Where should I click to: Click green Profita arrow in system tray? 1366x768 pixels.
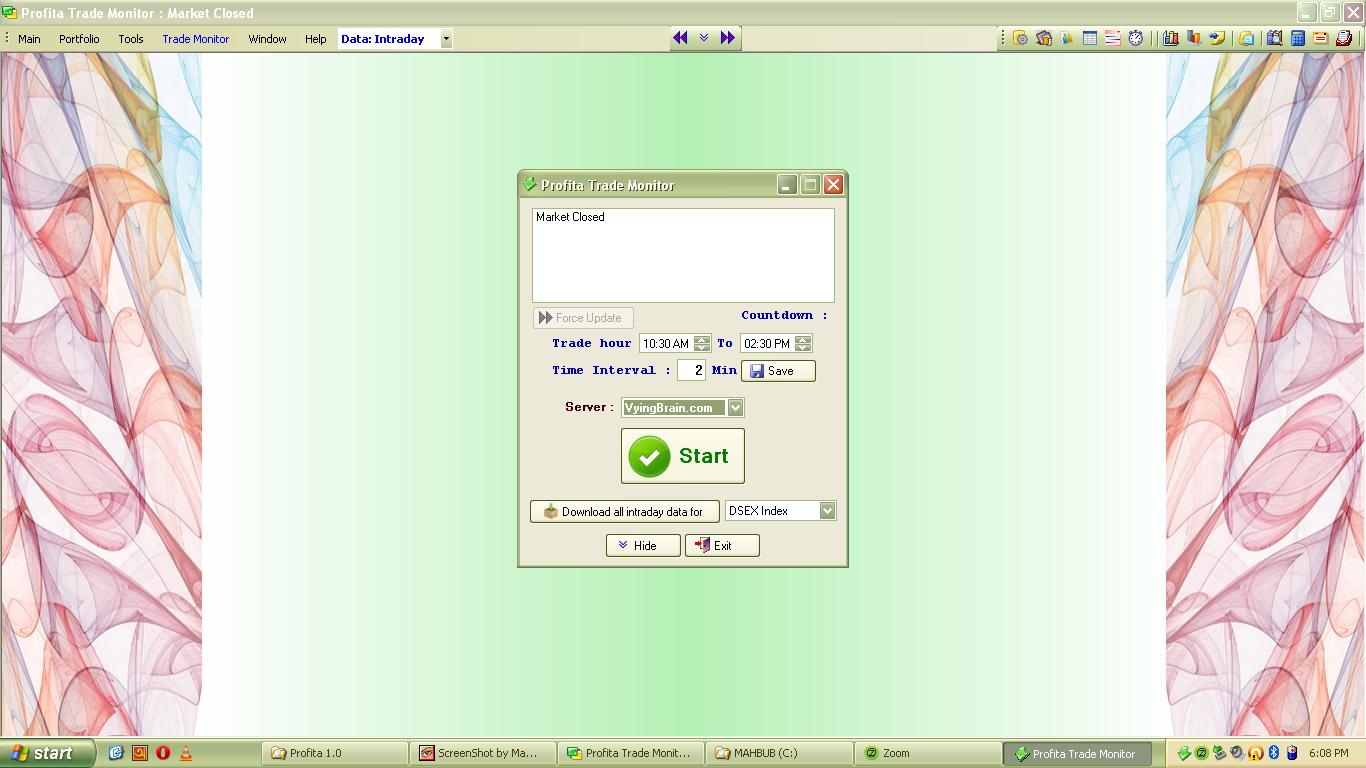coord(1184,753)
